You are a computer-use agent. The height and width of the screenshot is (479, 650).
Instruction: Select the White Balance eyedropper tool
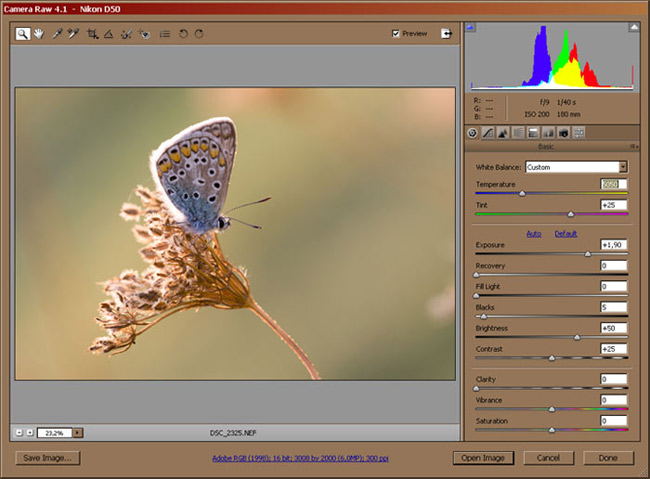[57, 34]
